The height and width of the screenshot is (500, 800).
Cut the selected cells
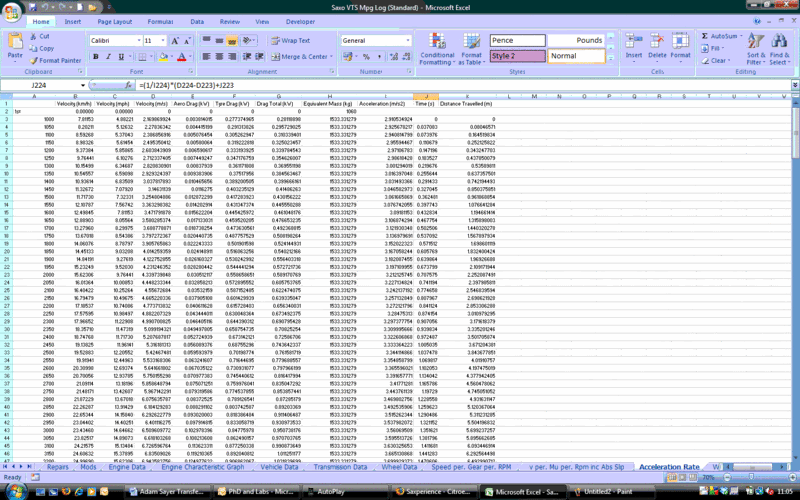click(x=40, y=36)
